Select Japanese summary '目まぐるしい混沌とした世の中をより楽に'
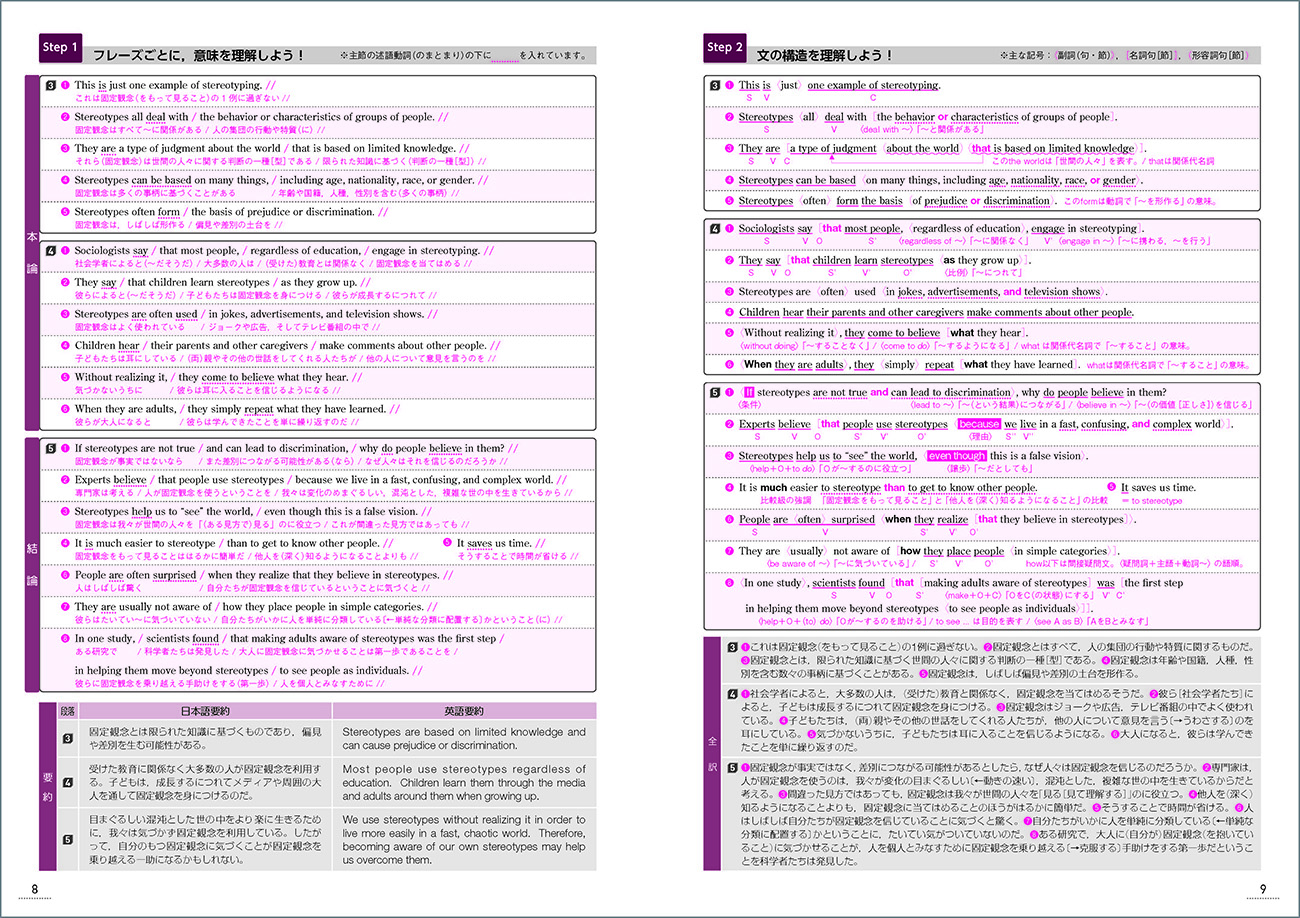The image size is (1300, 918). point(206,839)
